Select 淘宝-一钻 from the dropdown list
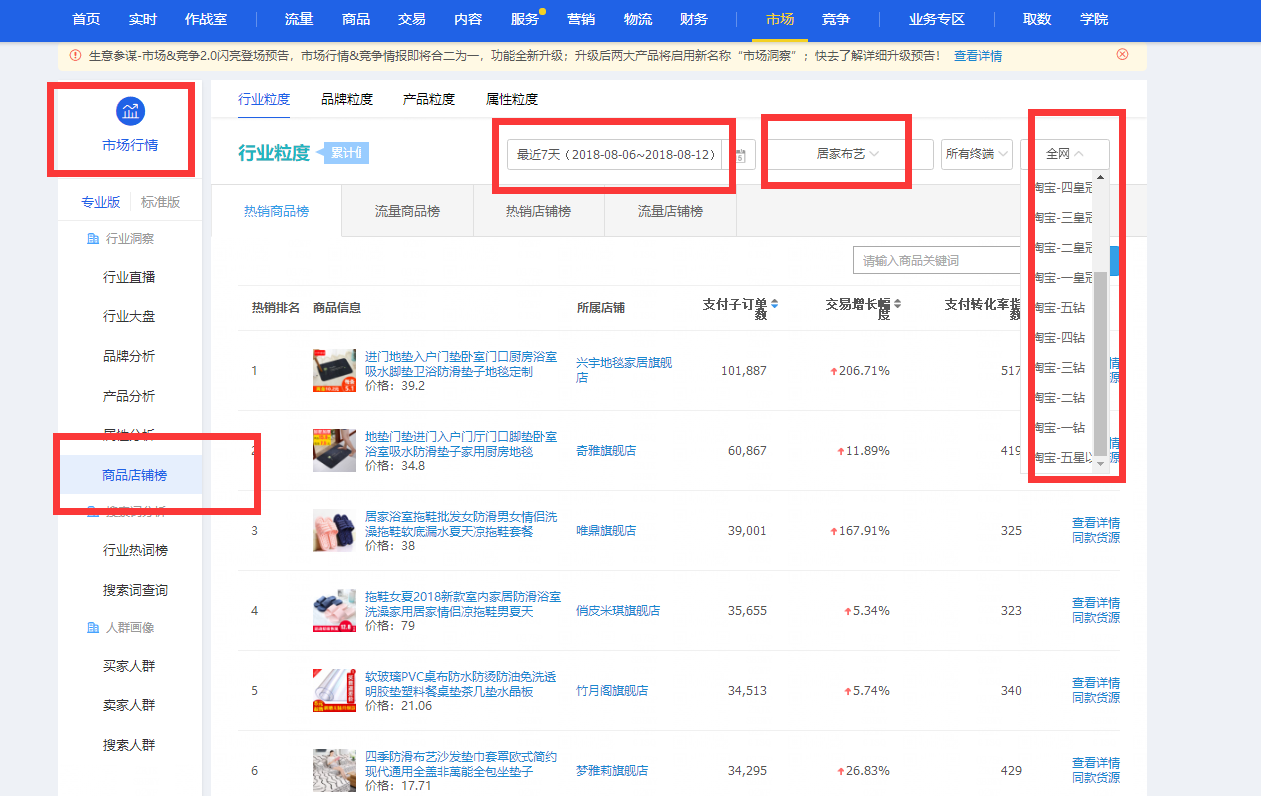 click(x=1059, y=428)
